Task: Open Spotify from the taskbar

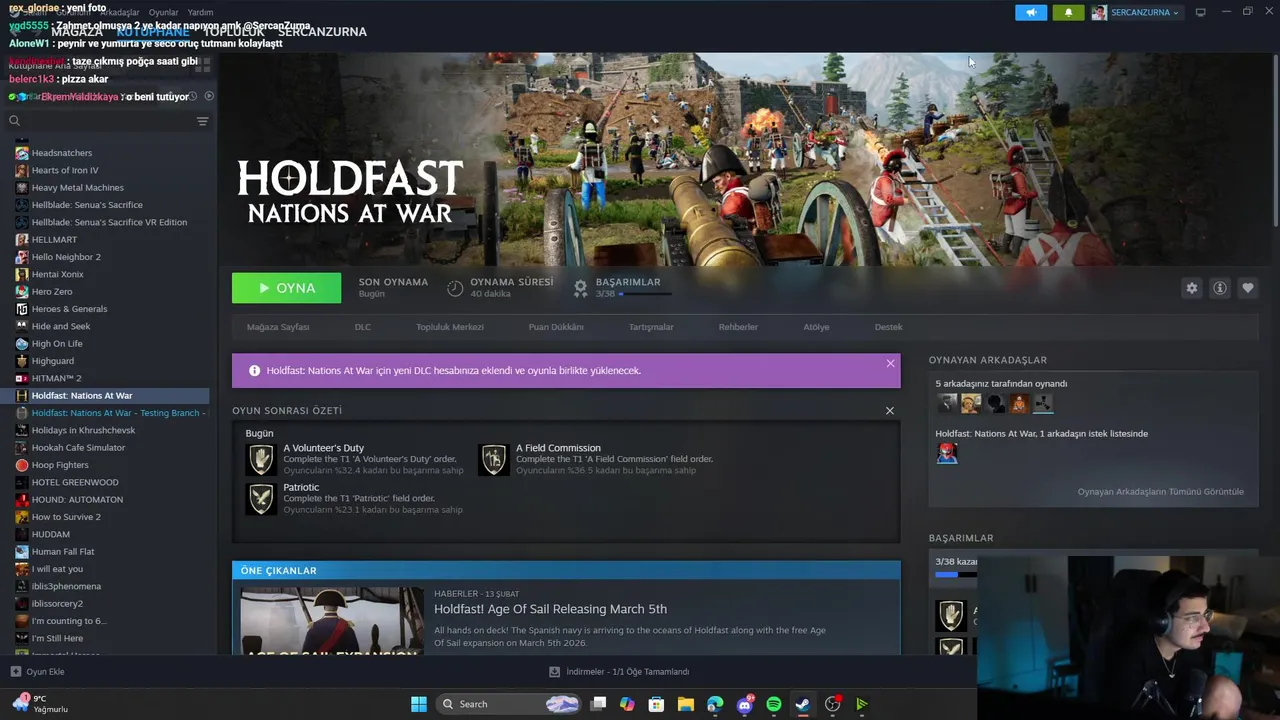Action: (773, 704)
